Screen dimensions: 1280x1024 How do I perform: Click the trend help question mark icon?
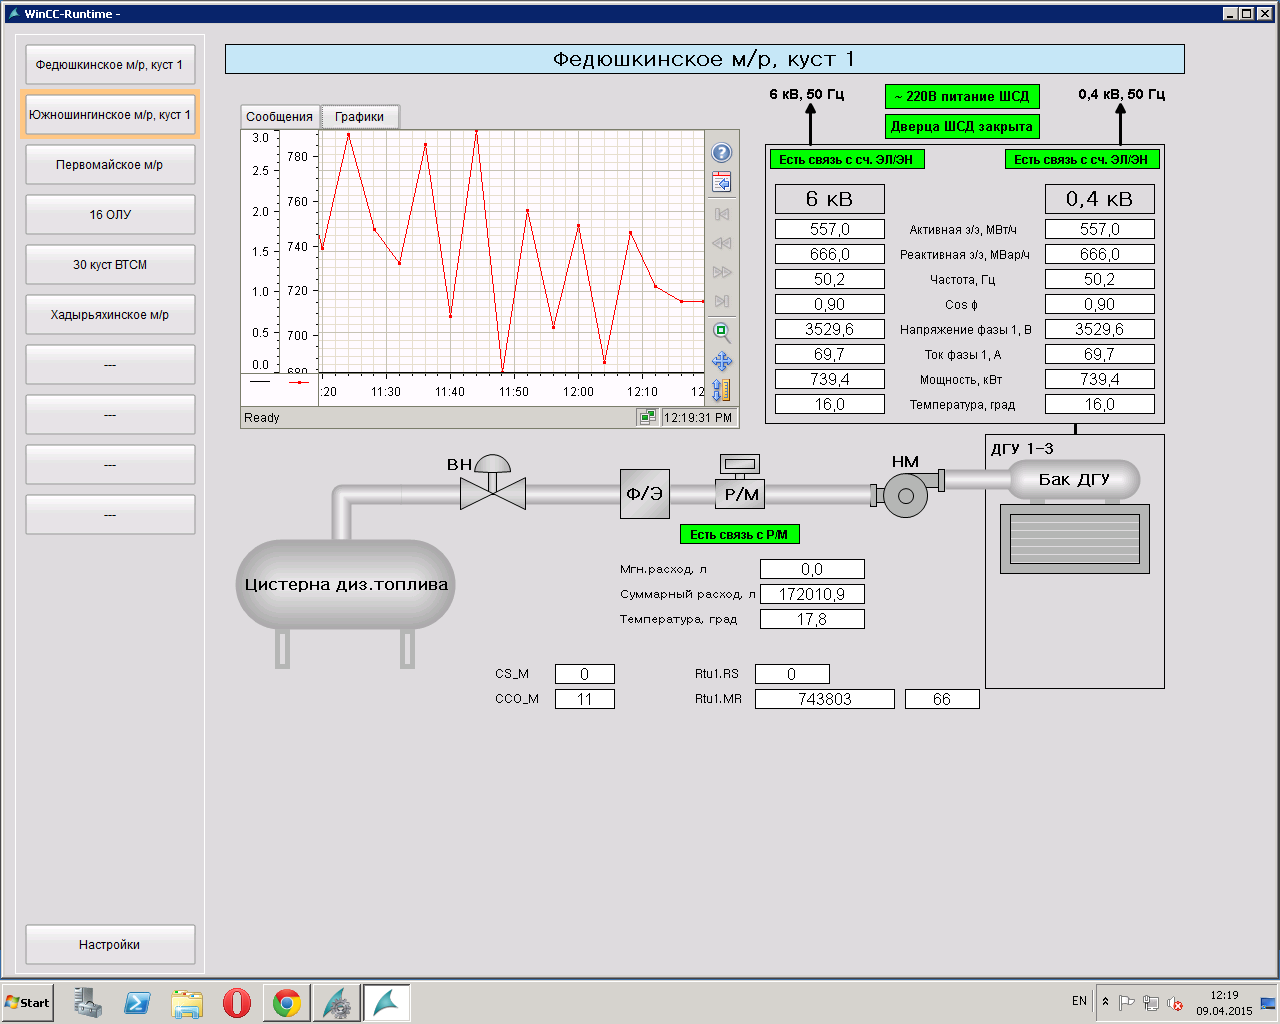pos(721,153)
